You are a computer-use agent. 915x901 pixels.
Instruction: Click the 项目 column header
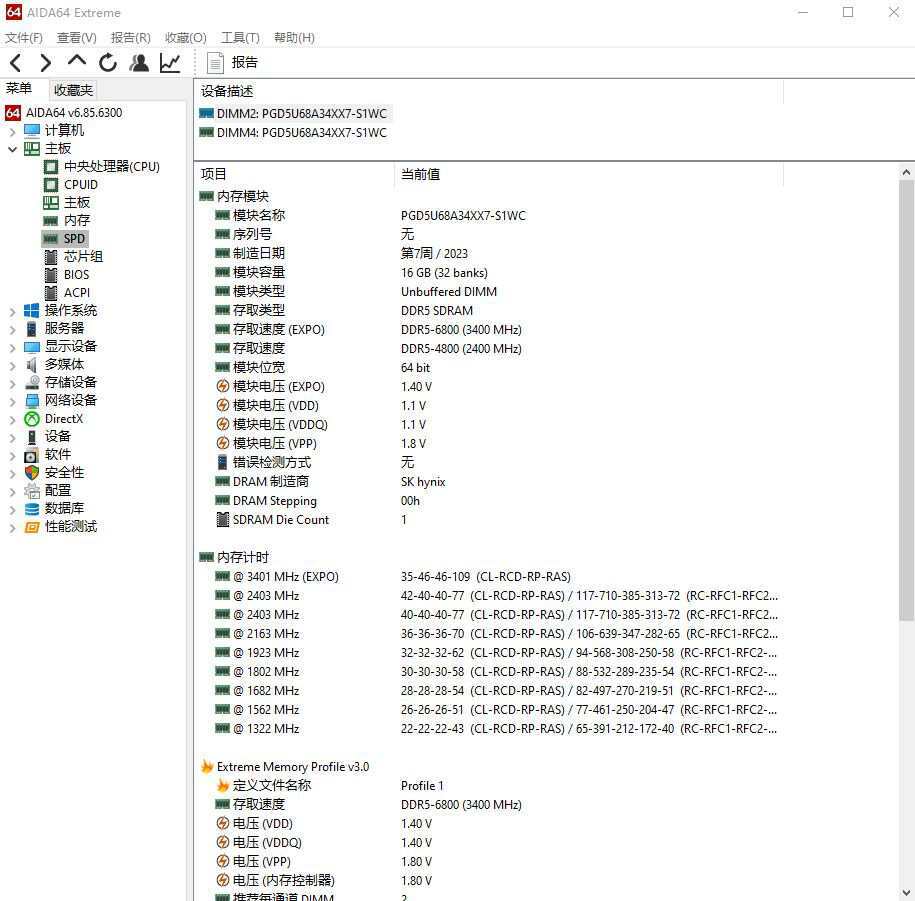295,174
